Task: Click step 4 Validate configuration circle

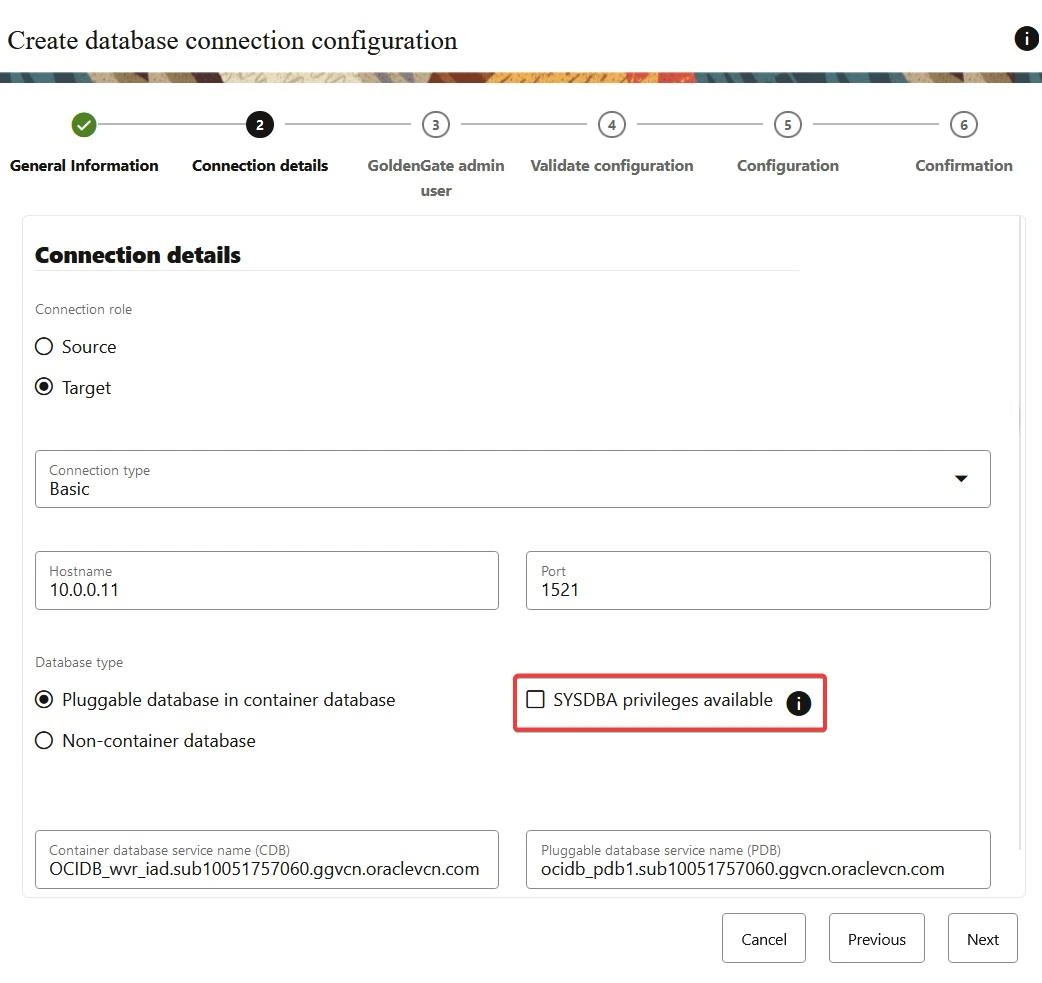Action: tap(611, 125)
